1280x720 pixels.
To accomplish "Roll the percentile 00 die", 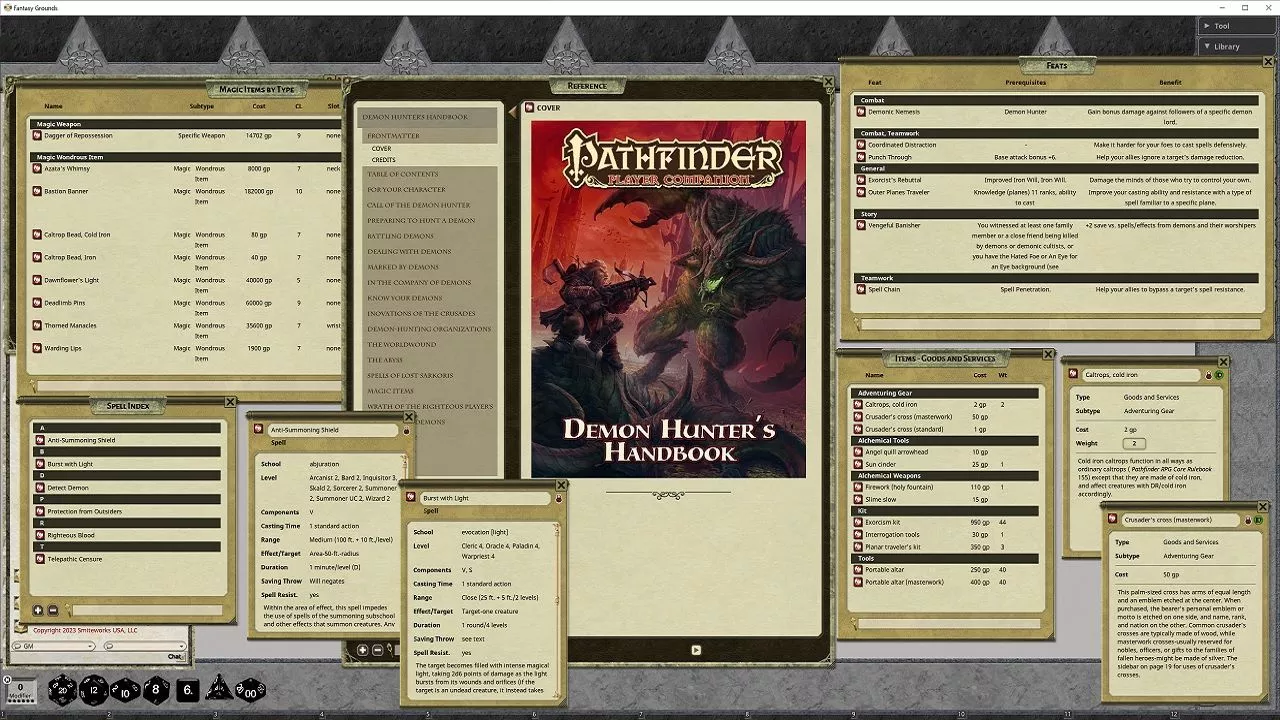I will 250,690.
